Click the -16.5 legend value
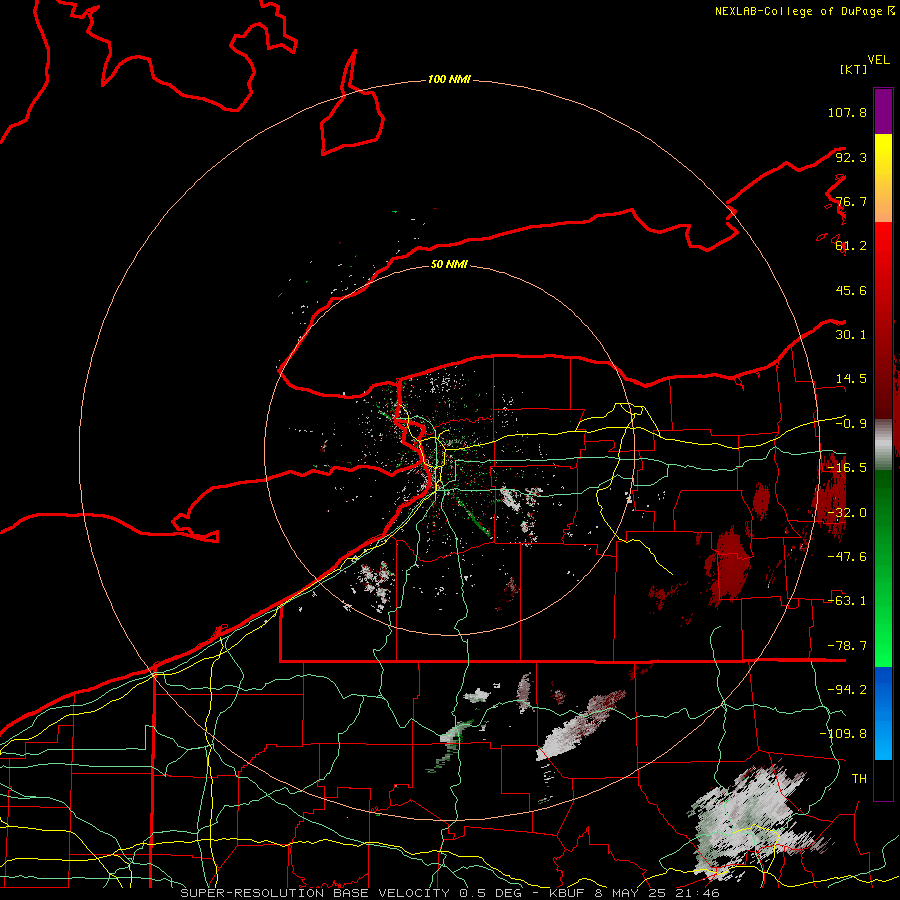The height and width of the screenshot is (900, 900). (847, 468)
